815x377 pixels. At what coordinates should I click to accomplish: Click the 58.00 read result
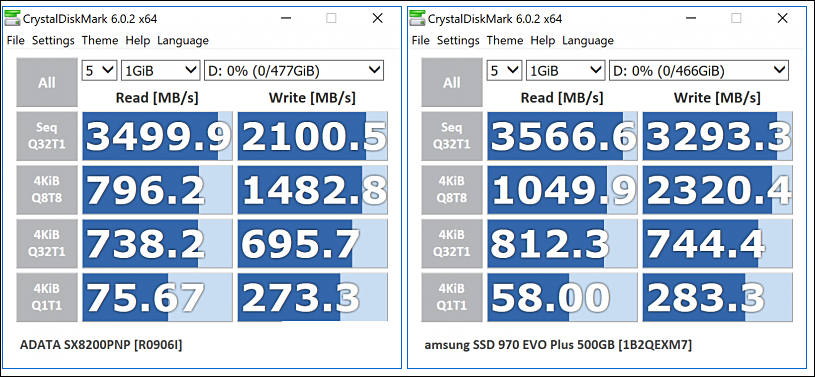562,297
